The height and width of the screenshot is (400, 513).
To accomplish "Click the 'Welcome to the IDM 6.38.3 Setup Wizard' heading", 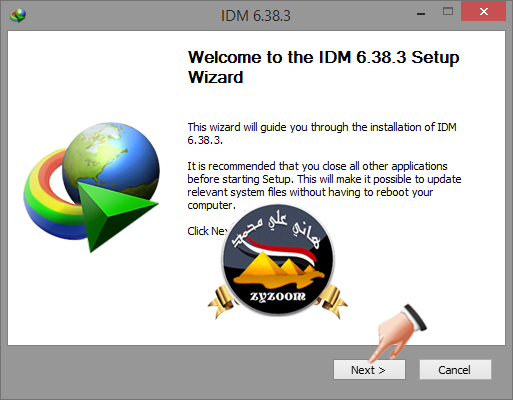I will [323, 67].
